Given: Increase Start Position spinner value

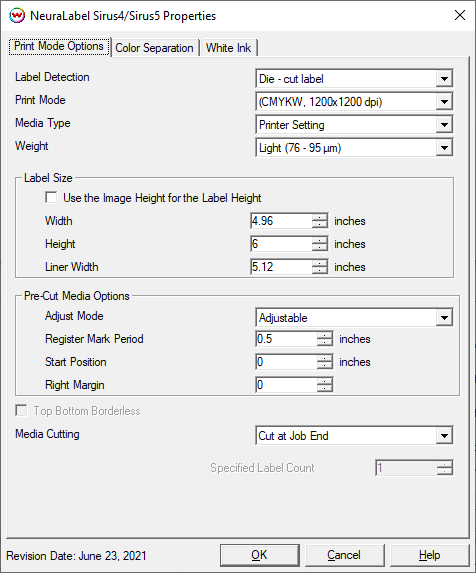Looking at the screenshot, I should [325, 358].
